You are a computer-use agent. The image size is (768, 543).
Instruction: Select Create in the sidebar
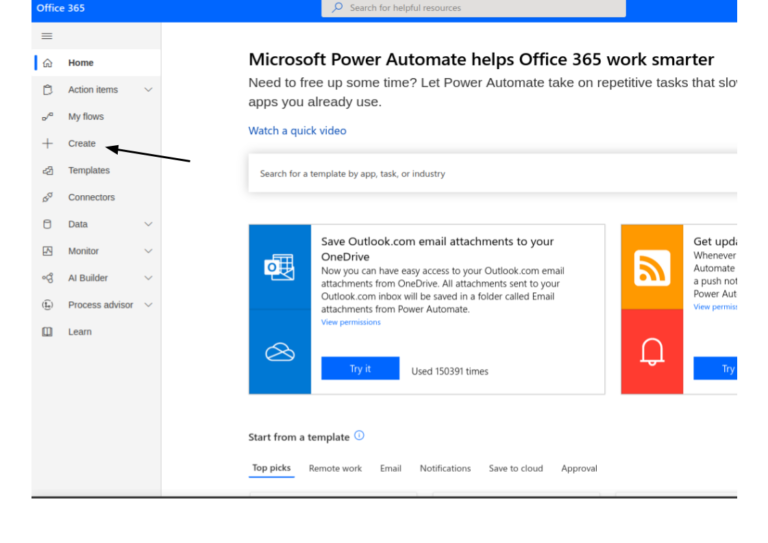point(97,143)
